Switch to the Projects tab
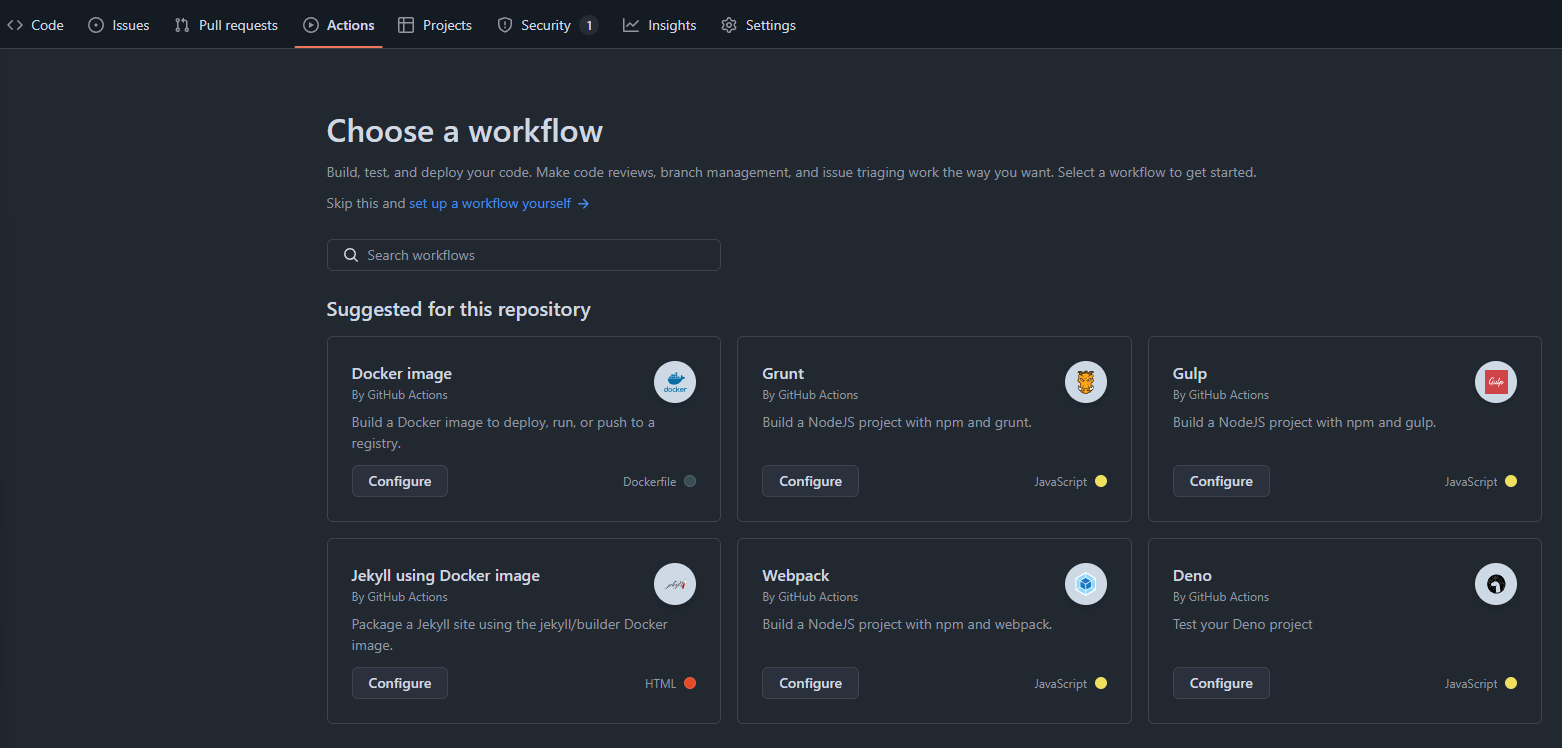Image resolution: width=1562 pixels, height=748 pixels. [x=435, y=25]
